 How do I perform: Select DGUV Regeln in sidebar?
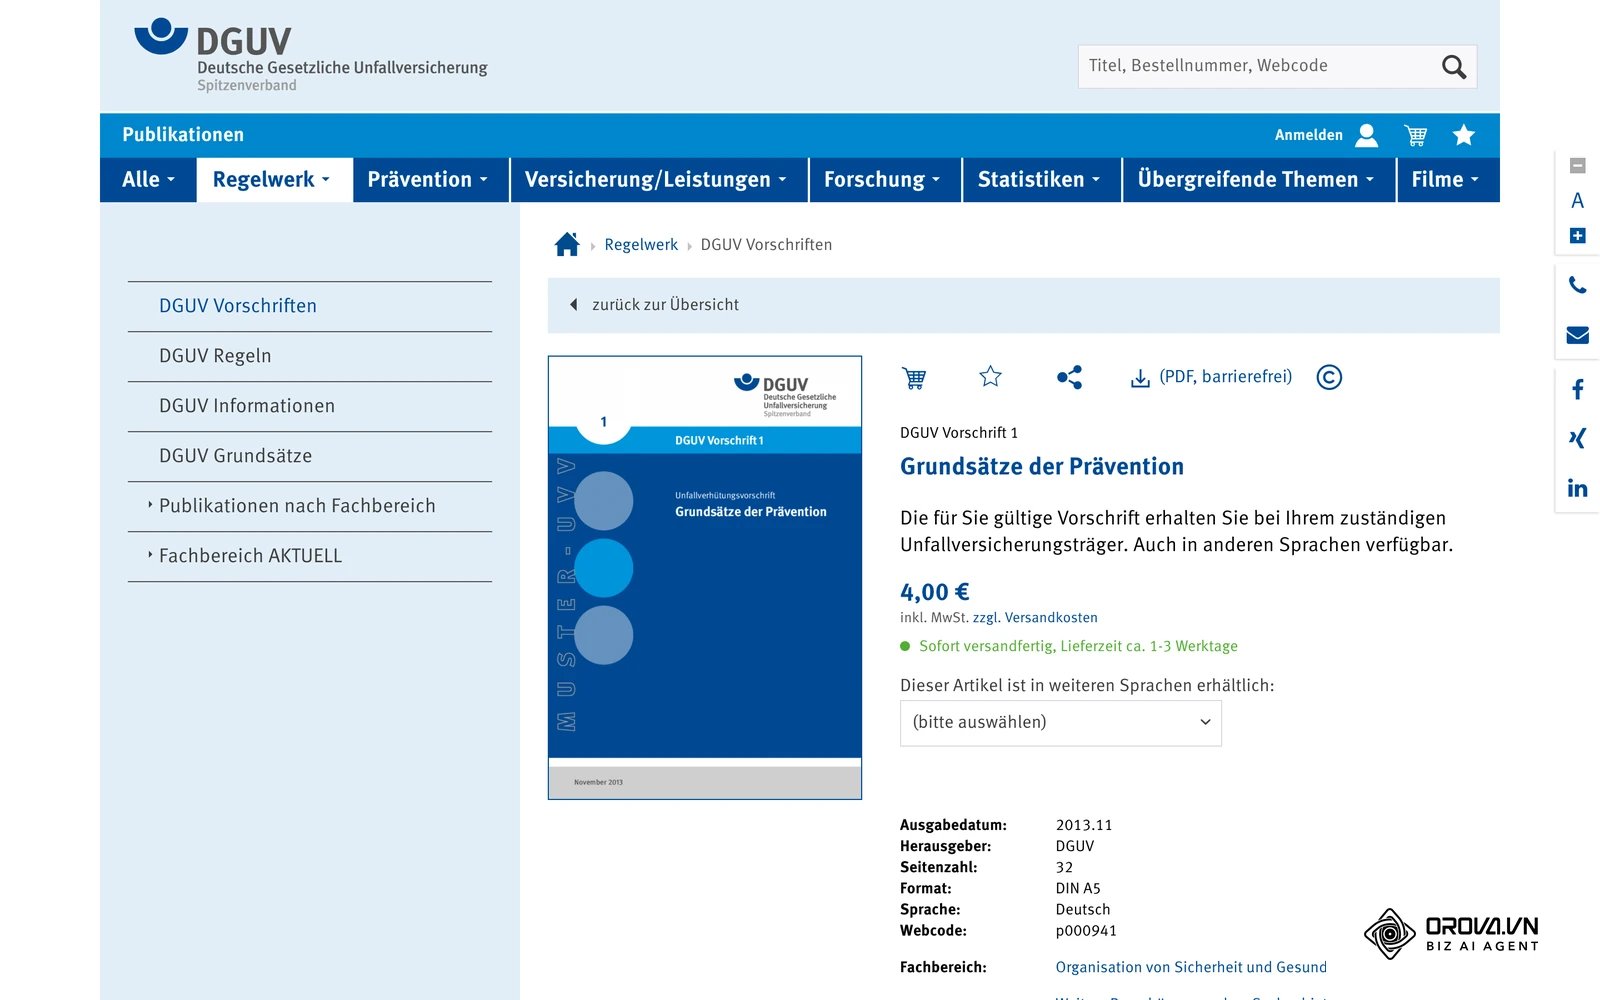point(310,356)
